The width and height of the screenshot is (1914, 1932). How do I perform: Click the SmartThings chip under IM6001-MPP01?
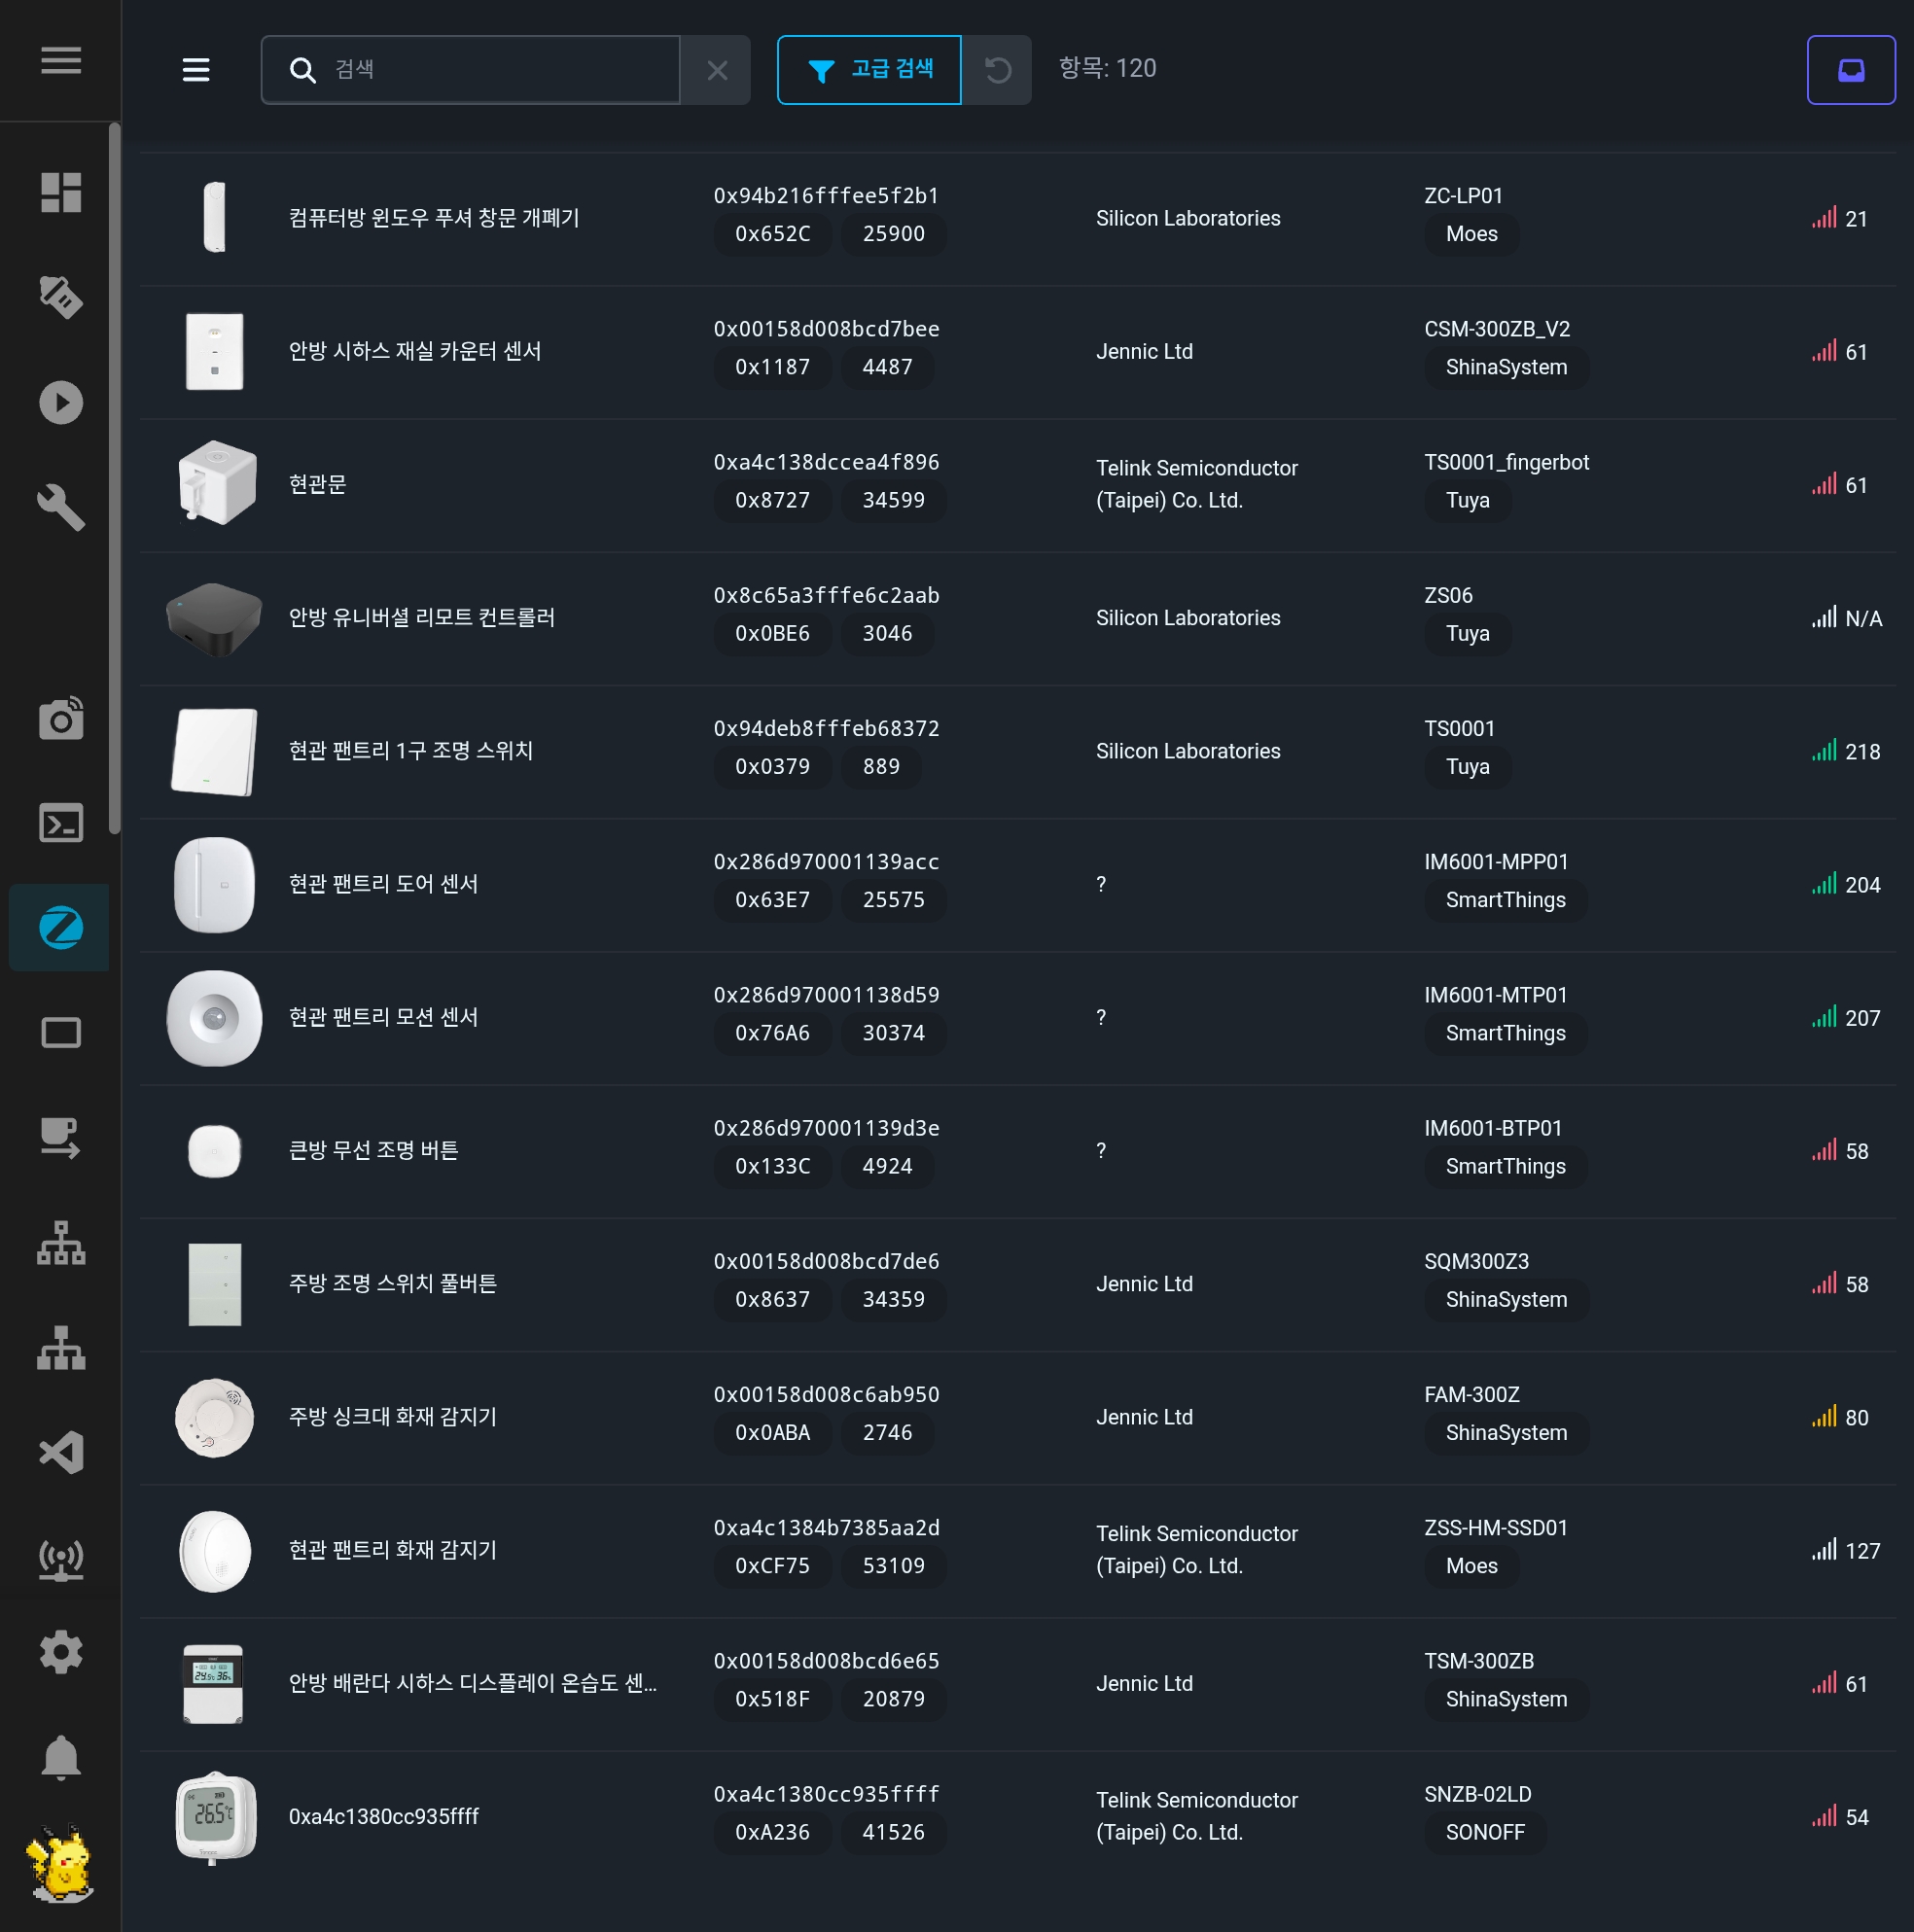click(x=1505, y=900)
